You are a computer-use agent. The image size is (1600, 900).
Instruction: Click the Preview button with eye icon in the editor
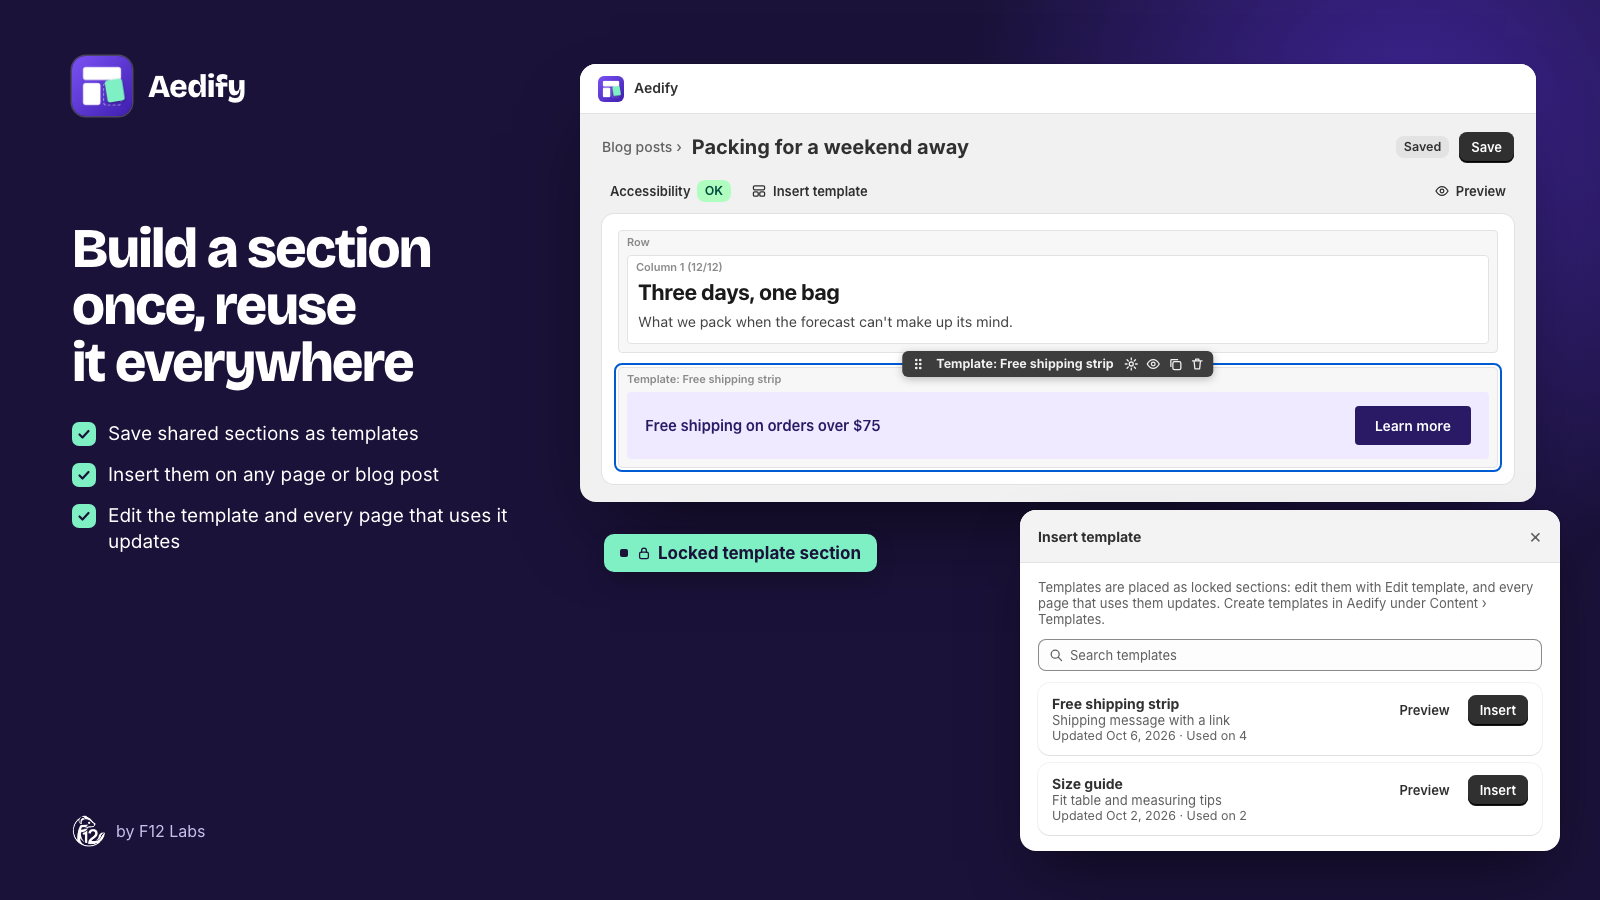click(x=1470, y=191)
